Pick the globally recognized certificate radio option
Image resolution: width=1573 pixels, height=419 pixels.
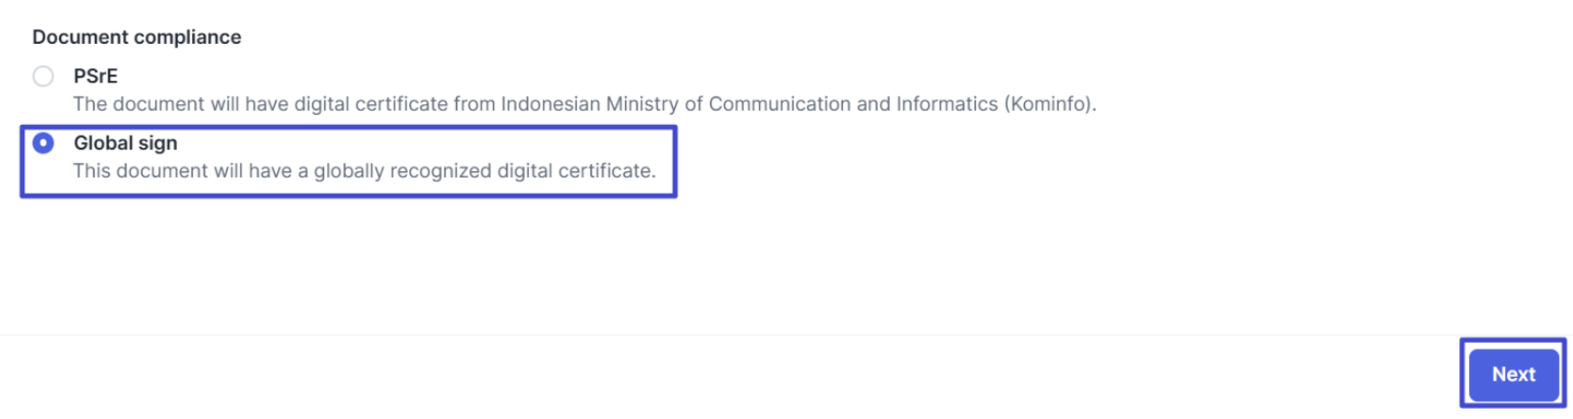pyautogui.click(x=43, y=143)
